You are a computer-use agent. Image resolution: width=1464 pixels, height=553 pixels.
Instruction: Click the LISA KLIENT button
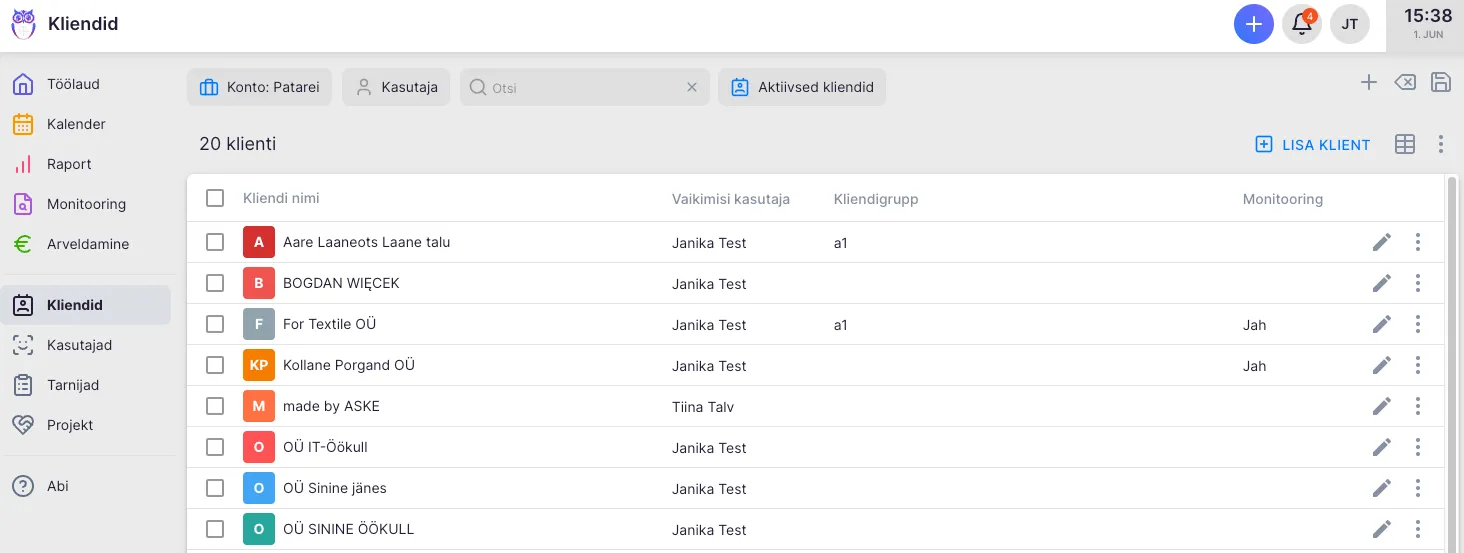(x=1313, y=145)
